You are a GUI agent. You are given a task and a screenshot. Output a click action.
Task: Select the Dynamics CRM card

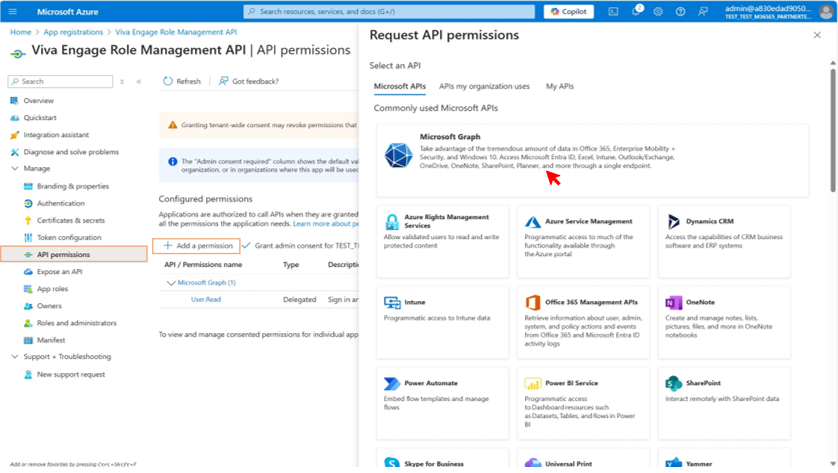point(724,242)
